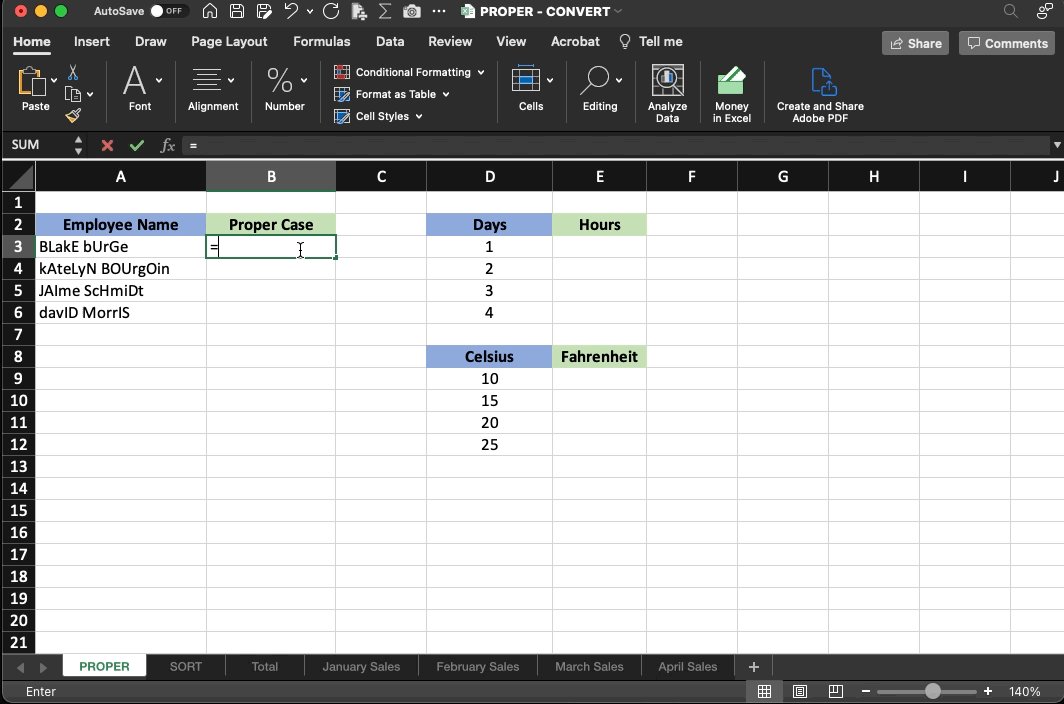Viewport: 1064px width, 704px height.
Task: Cut selection with the scissors icon
Action: [x=73, y=72]
